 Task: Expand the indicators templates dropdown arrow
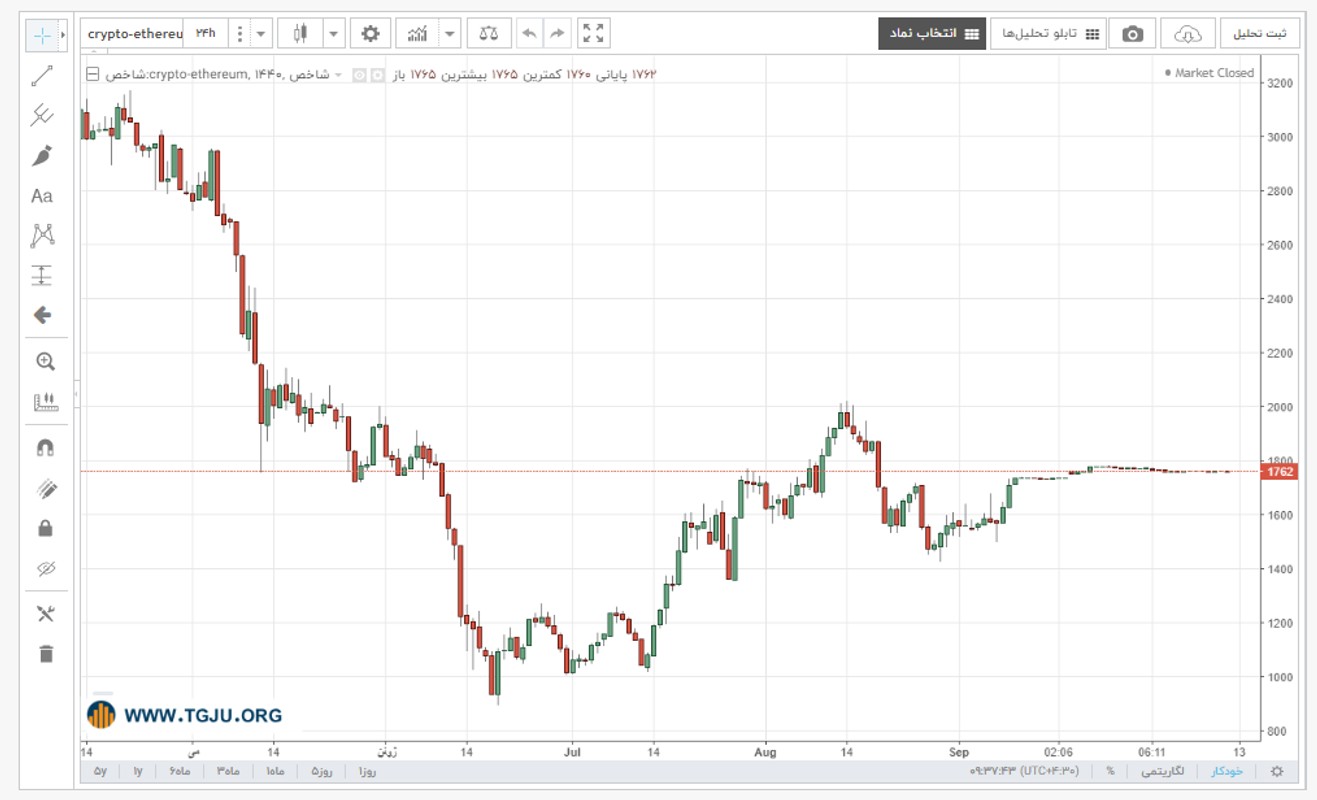pos(450,34)
